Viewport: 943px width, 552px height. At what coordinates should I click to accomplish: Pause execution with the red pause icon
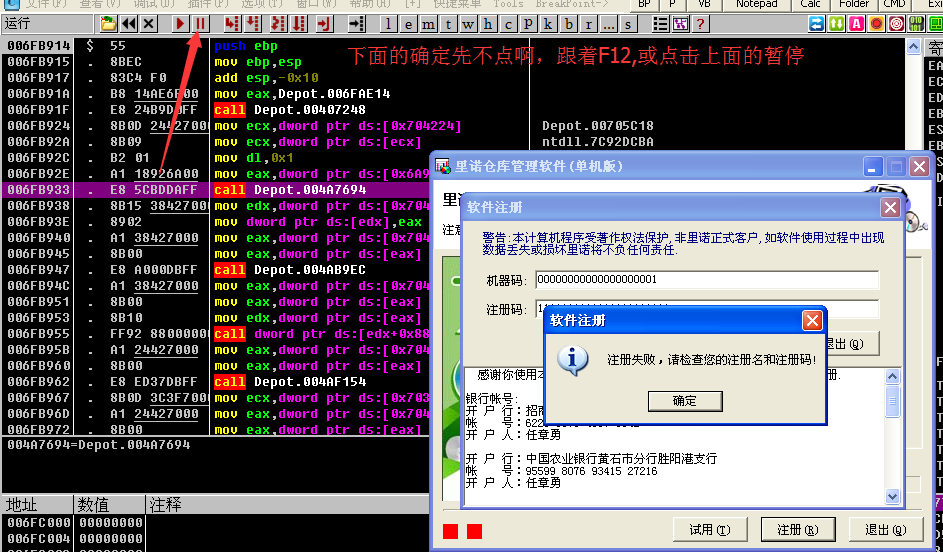click(200, 24)
